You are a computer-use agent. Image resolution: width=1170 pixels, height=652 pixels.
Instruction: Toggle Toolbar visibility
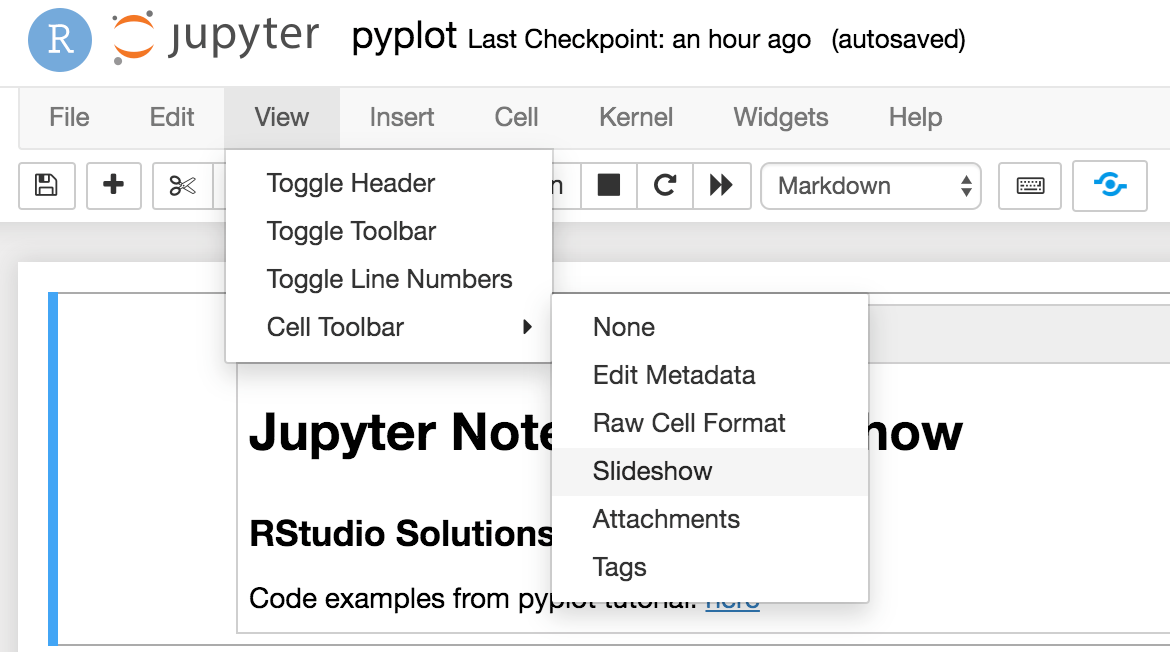(x=351, y=231)
